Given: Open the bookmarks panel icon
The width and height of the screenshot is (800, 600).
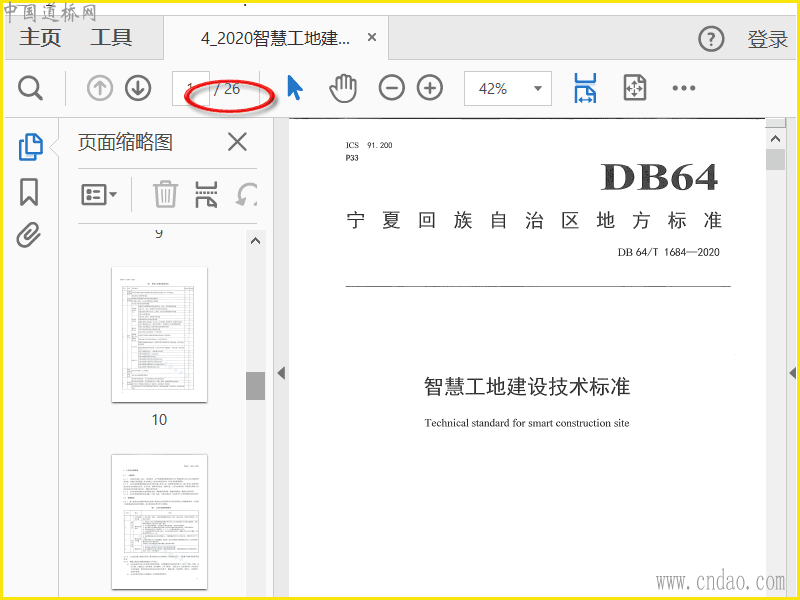Looking at the screenshot, I should 29,192.
